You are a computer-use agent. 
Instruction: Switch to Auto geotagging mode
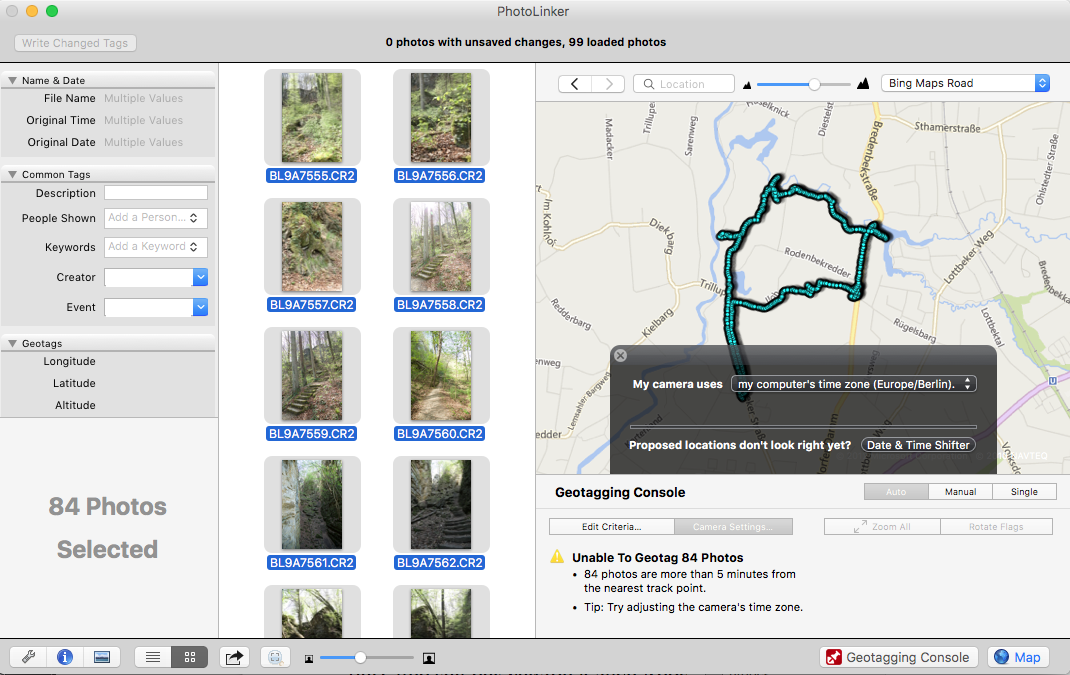pyautogui.click(x=896, y=491)
